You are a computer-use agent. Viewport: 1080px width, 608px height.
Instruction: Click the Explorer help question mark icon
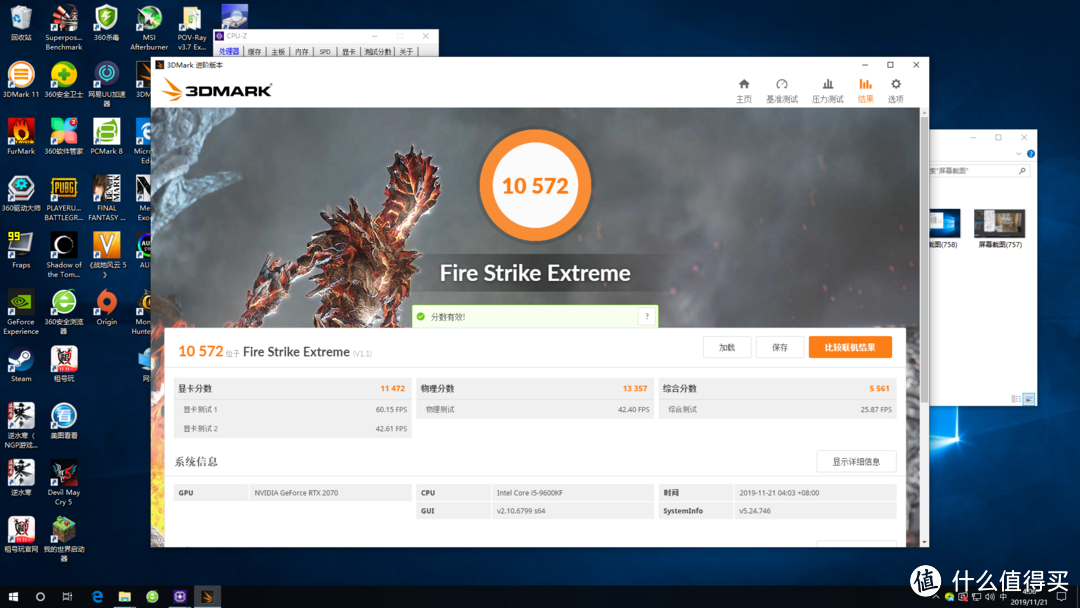(x=1030, y=154)
